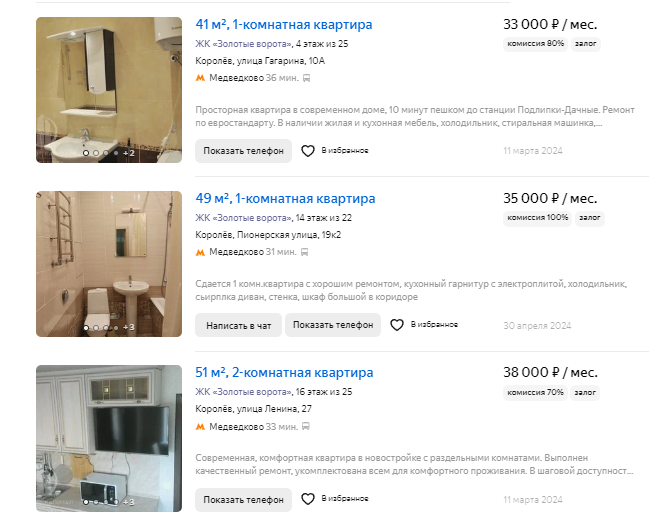Click bus icon after Медведково 33 мин.
The width and height of the screenshot is (663, 520).
[x=306, y=427]
